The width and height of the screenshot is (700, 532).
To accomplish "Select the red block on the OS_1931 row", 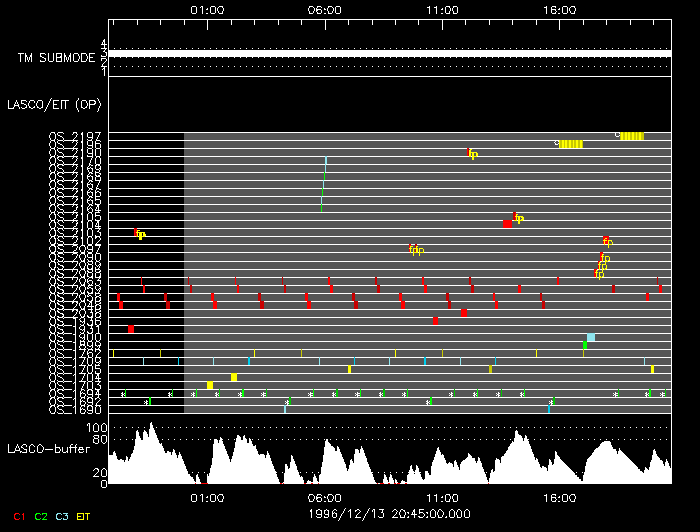I will tap(131, 329).
